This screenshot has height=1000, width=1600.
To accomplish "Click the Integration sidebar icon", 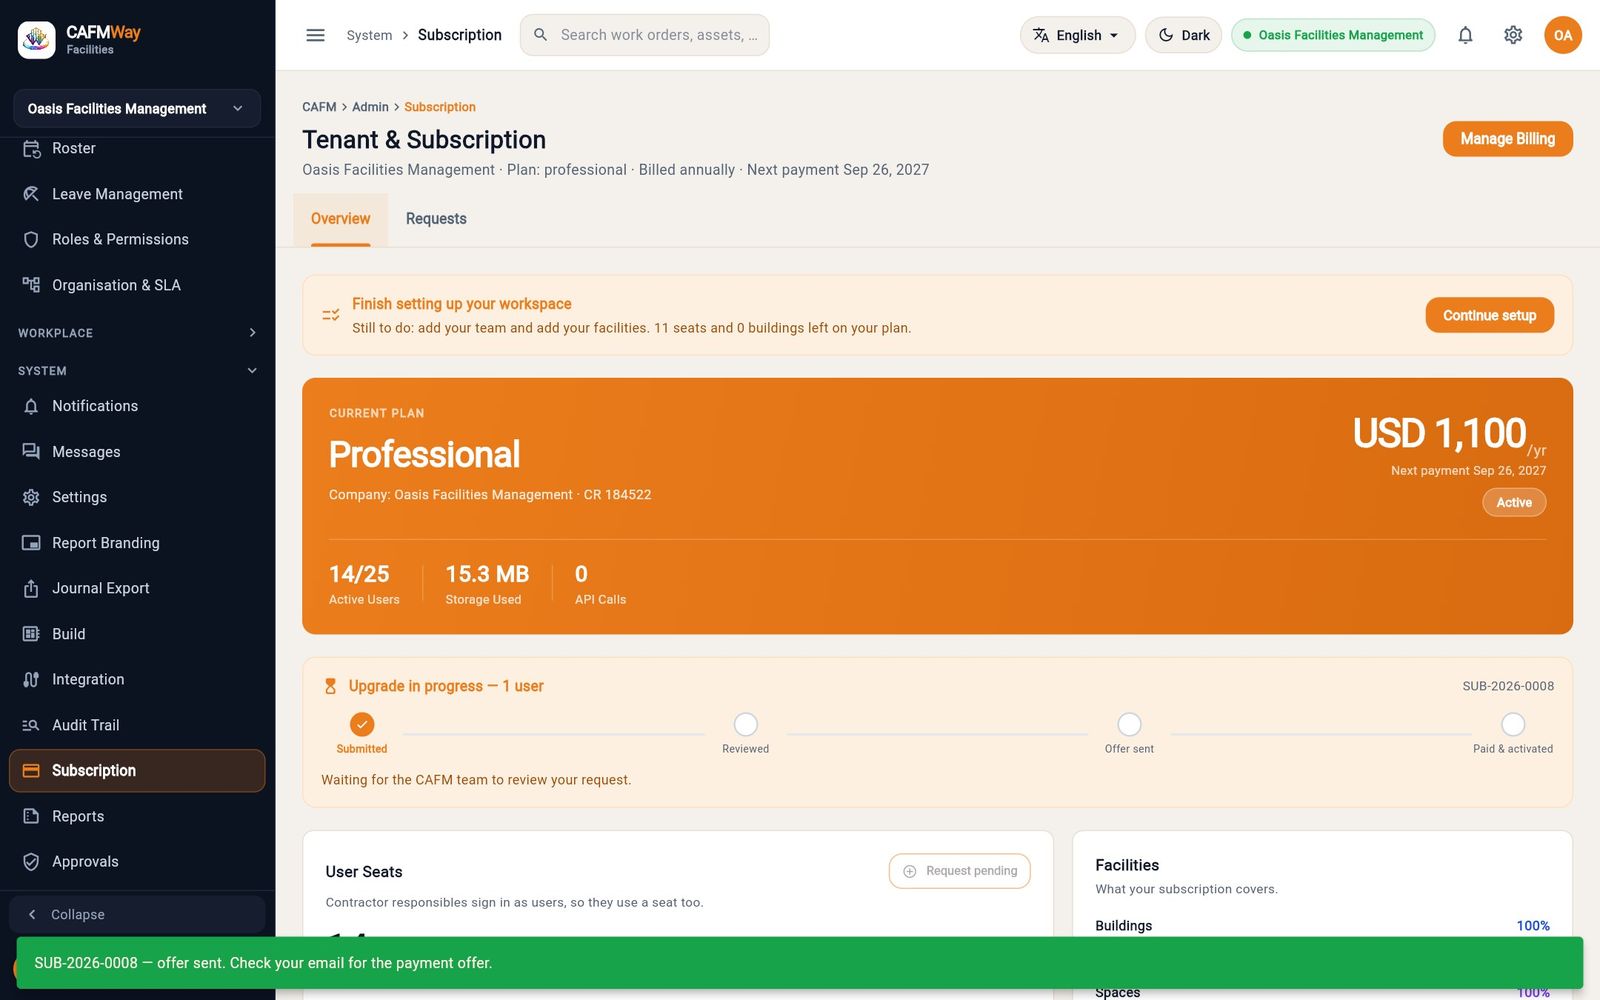I will pyautogui.click(x=31, y=679).
